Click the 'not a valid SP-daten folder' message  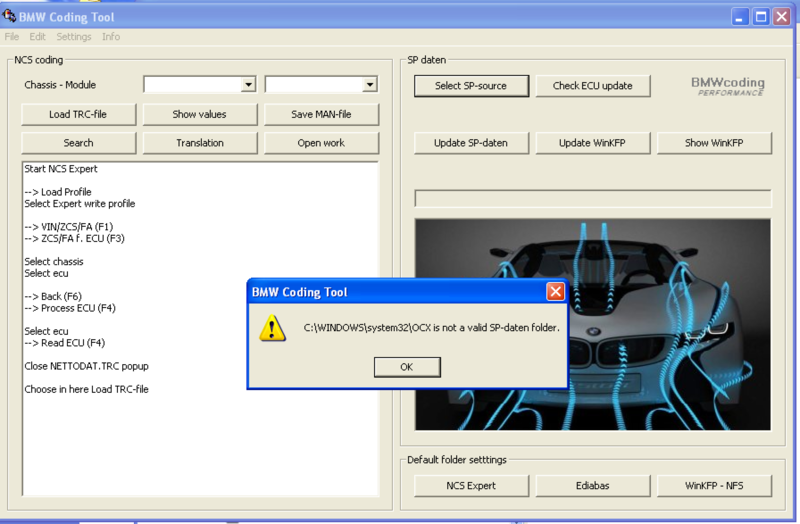tap(432, 328)
